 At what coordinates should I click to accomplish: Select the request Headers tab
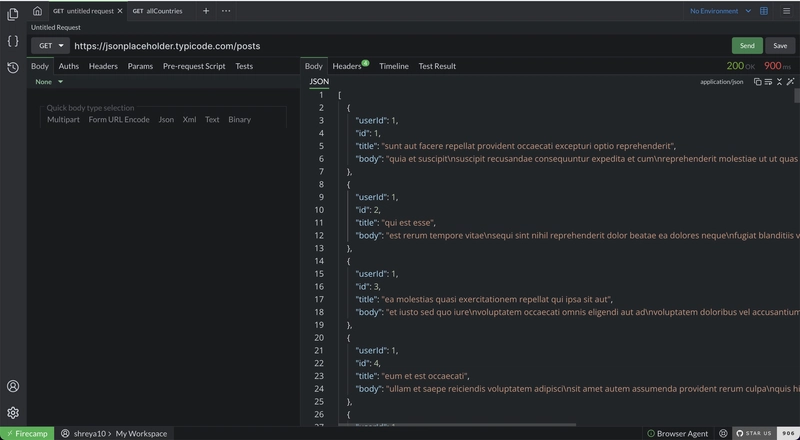click(103, 66)
